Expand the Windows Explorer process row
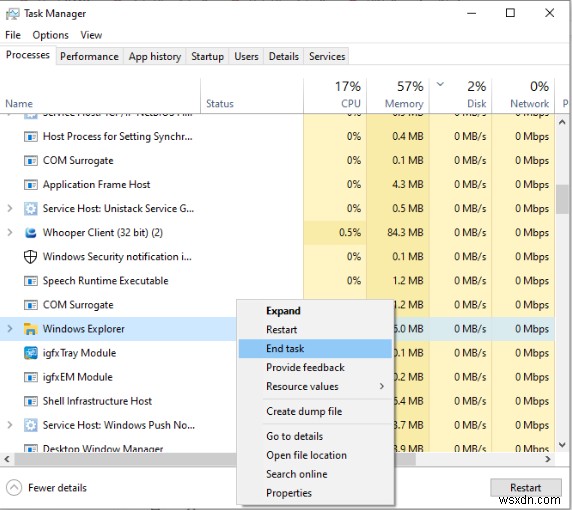The image size is (572, 510). click(10, 329)
